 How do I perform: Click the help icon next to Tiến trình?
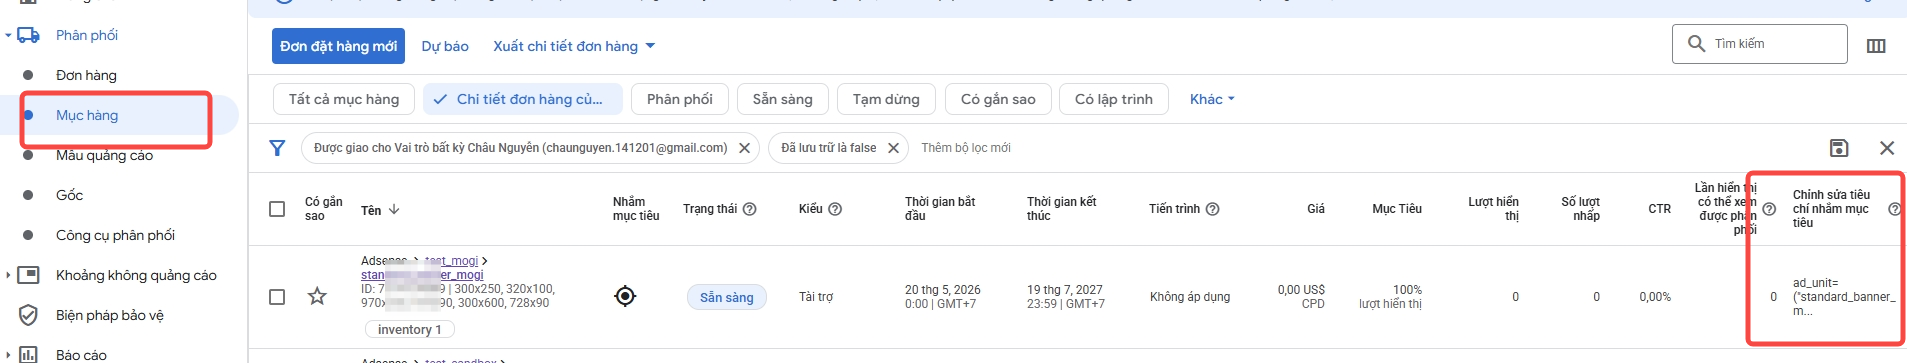[x=1212, y=209]
